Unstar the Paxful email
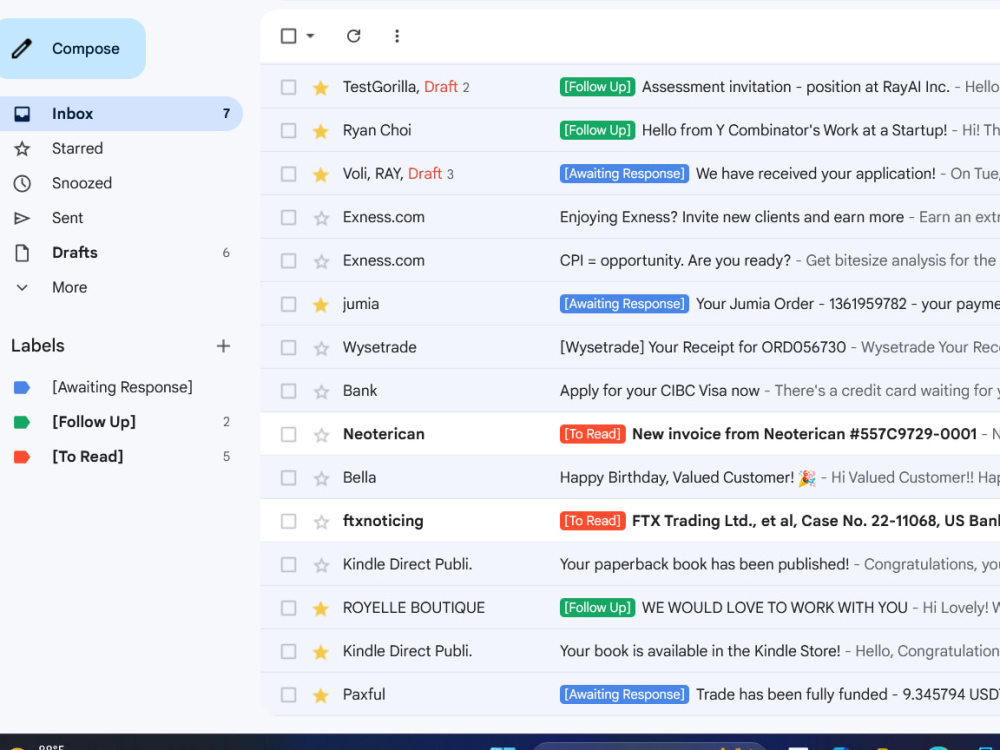Screen dimensions: 1000x750 321,695
